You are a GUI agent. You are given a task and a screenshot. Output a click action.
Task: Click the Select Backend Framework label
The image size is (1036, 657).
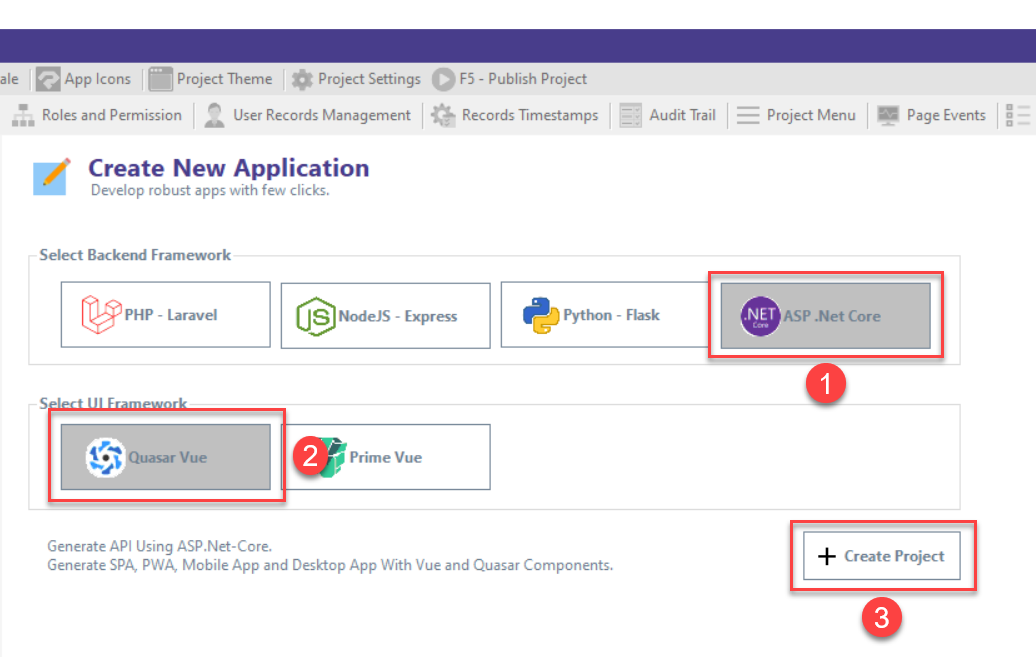(135, 255)
